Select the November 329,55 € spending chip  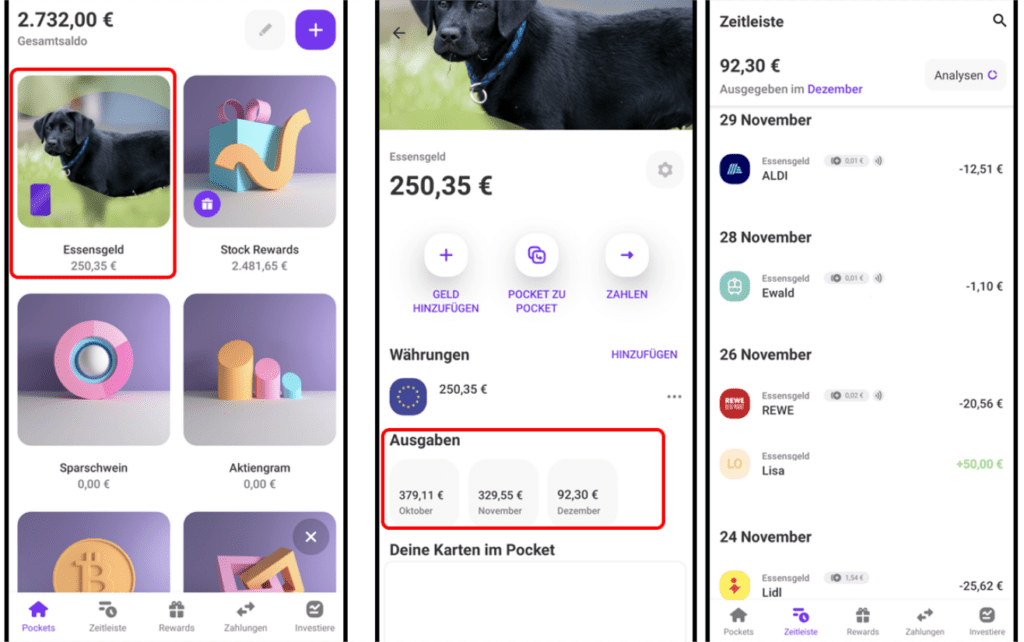[x=502, y=492]
